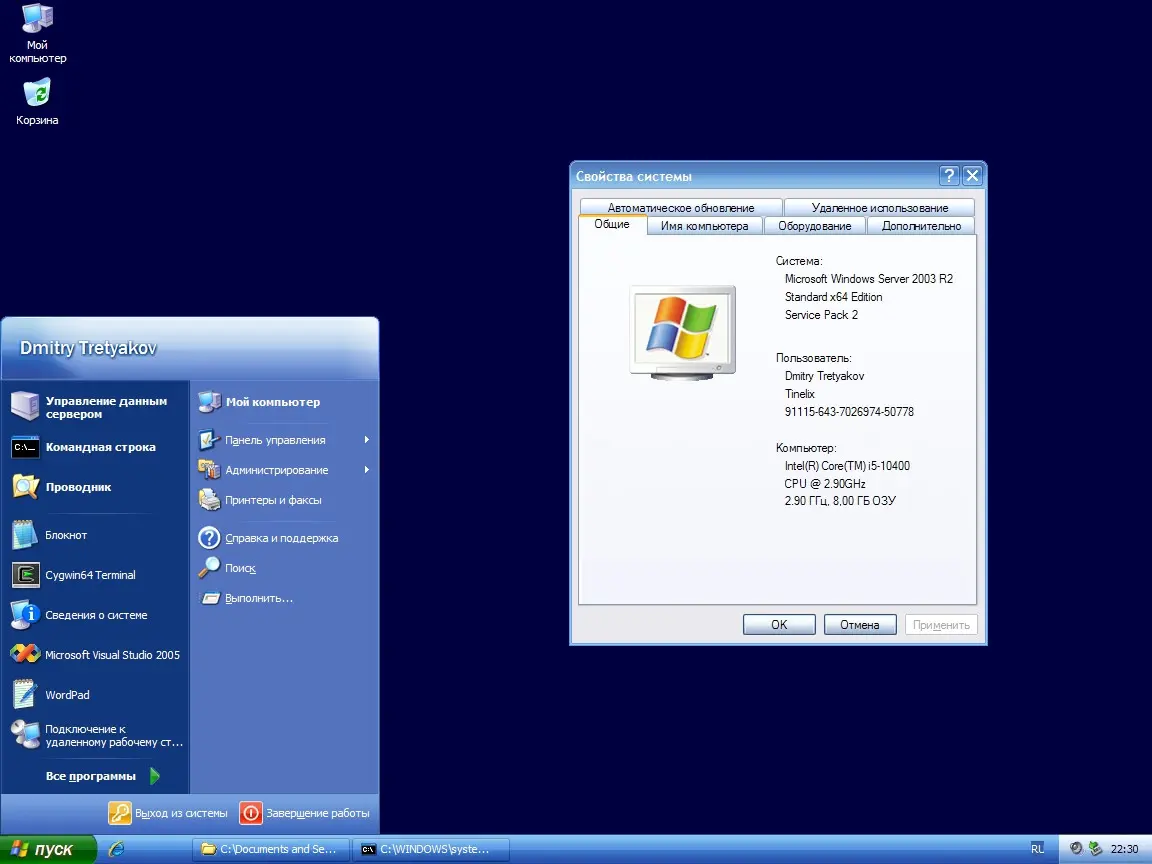Click the network connection tray icon
The width and height of the screenshot is (1152, 864).
(x=1095, y=849)
